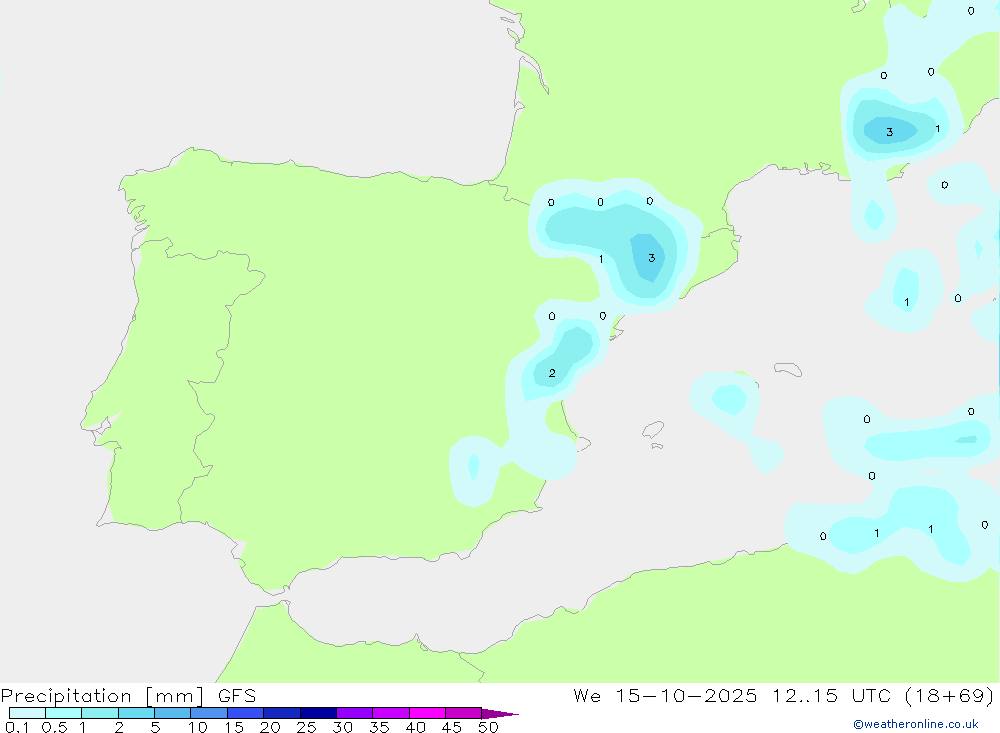
Task: Click the 'Precipitation [mm]' title text
Action: click(x=102, y=696)
